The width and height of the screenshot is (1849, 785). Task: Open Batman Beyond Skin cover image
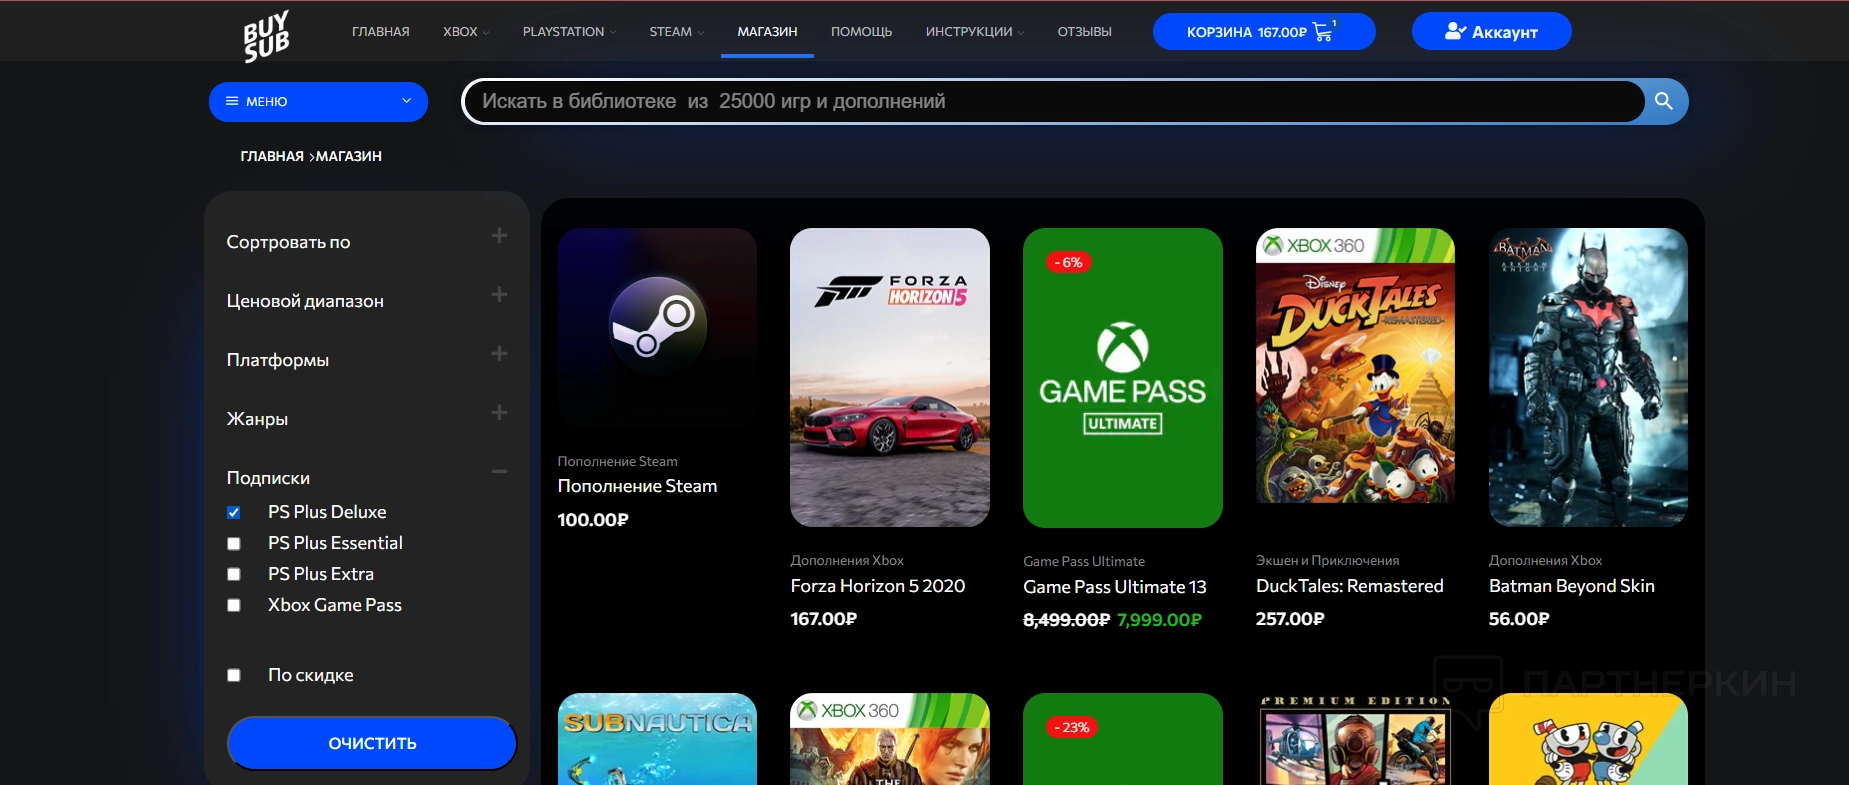click(1588, 377)
